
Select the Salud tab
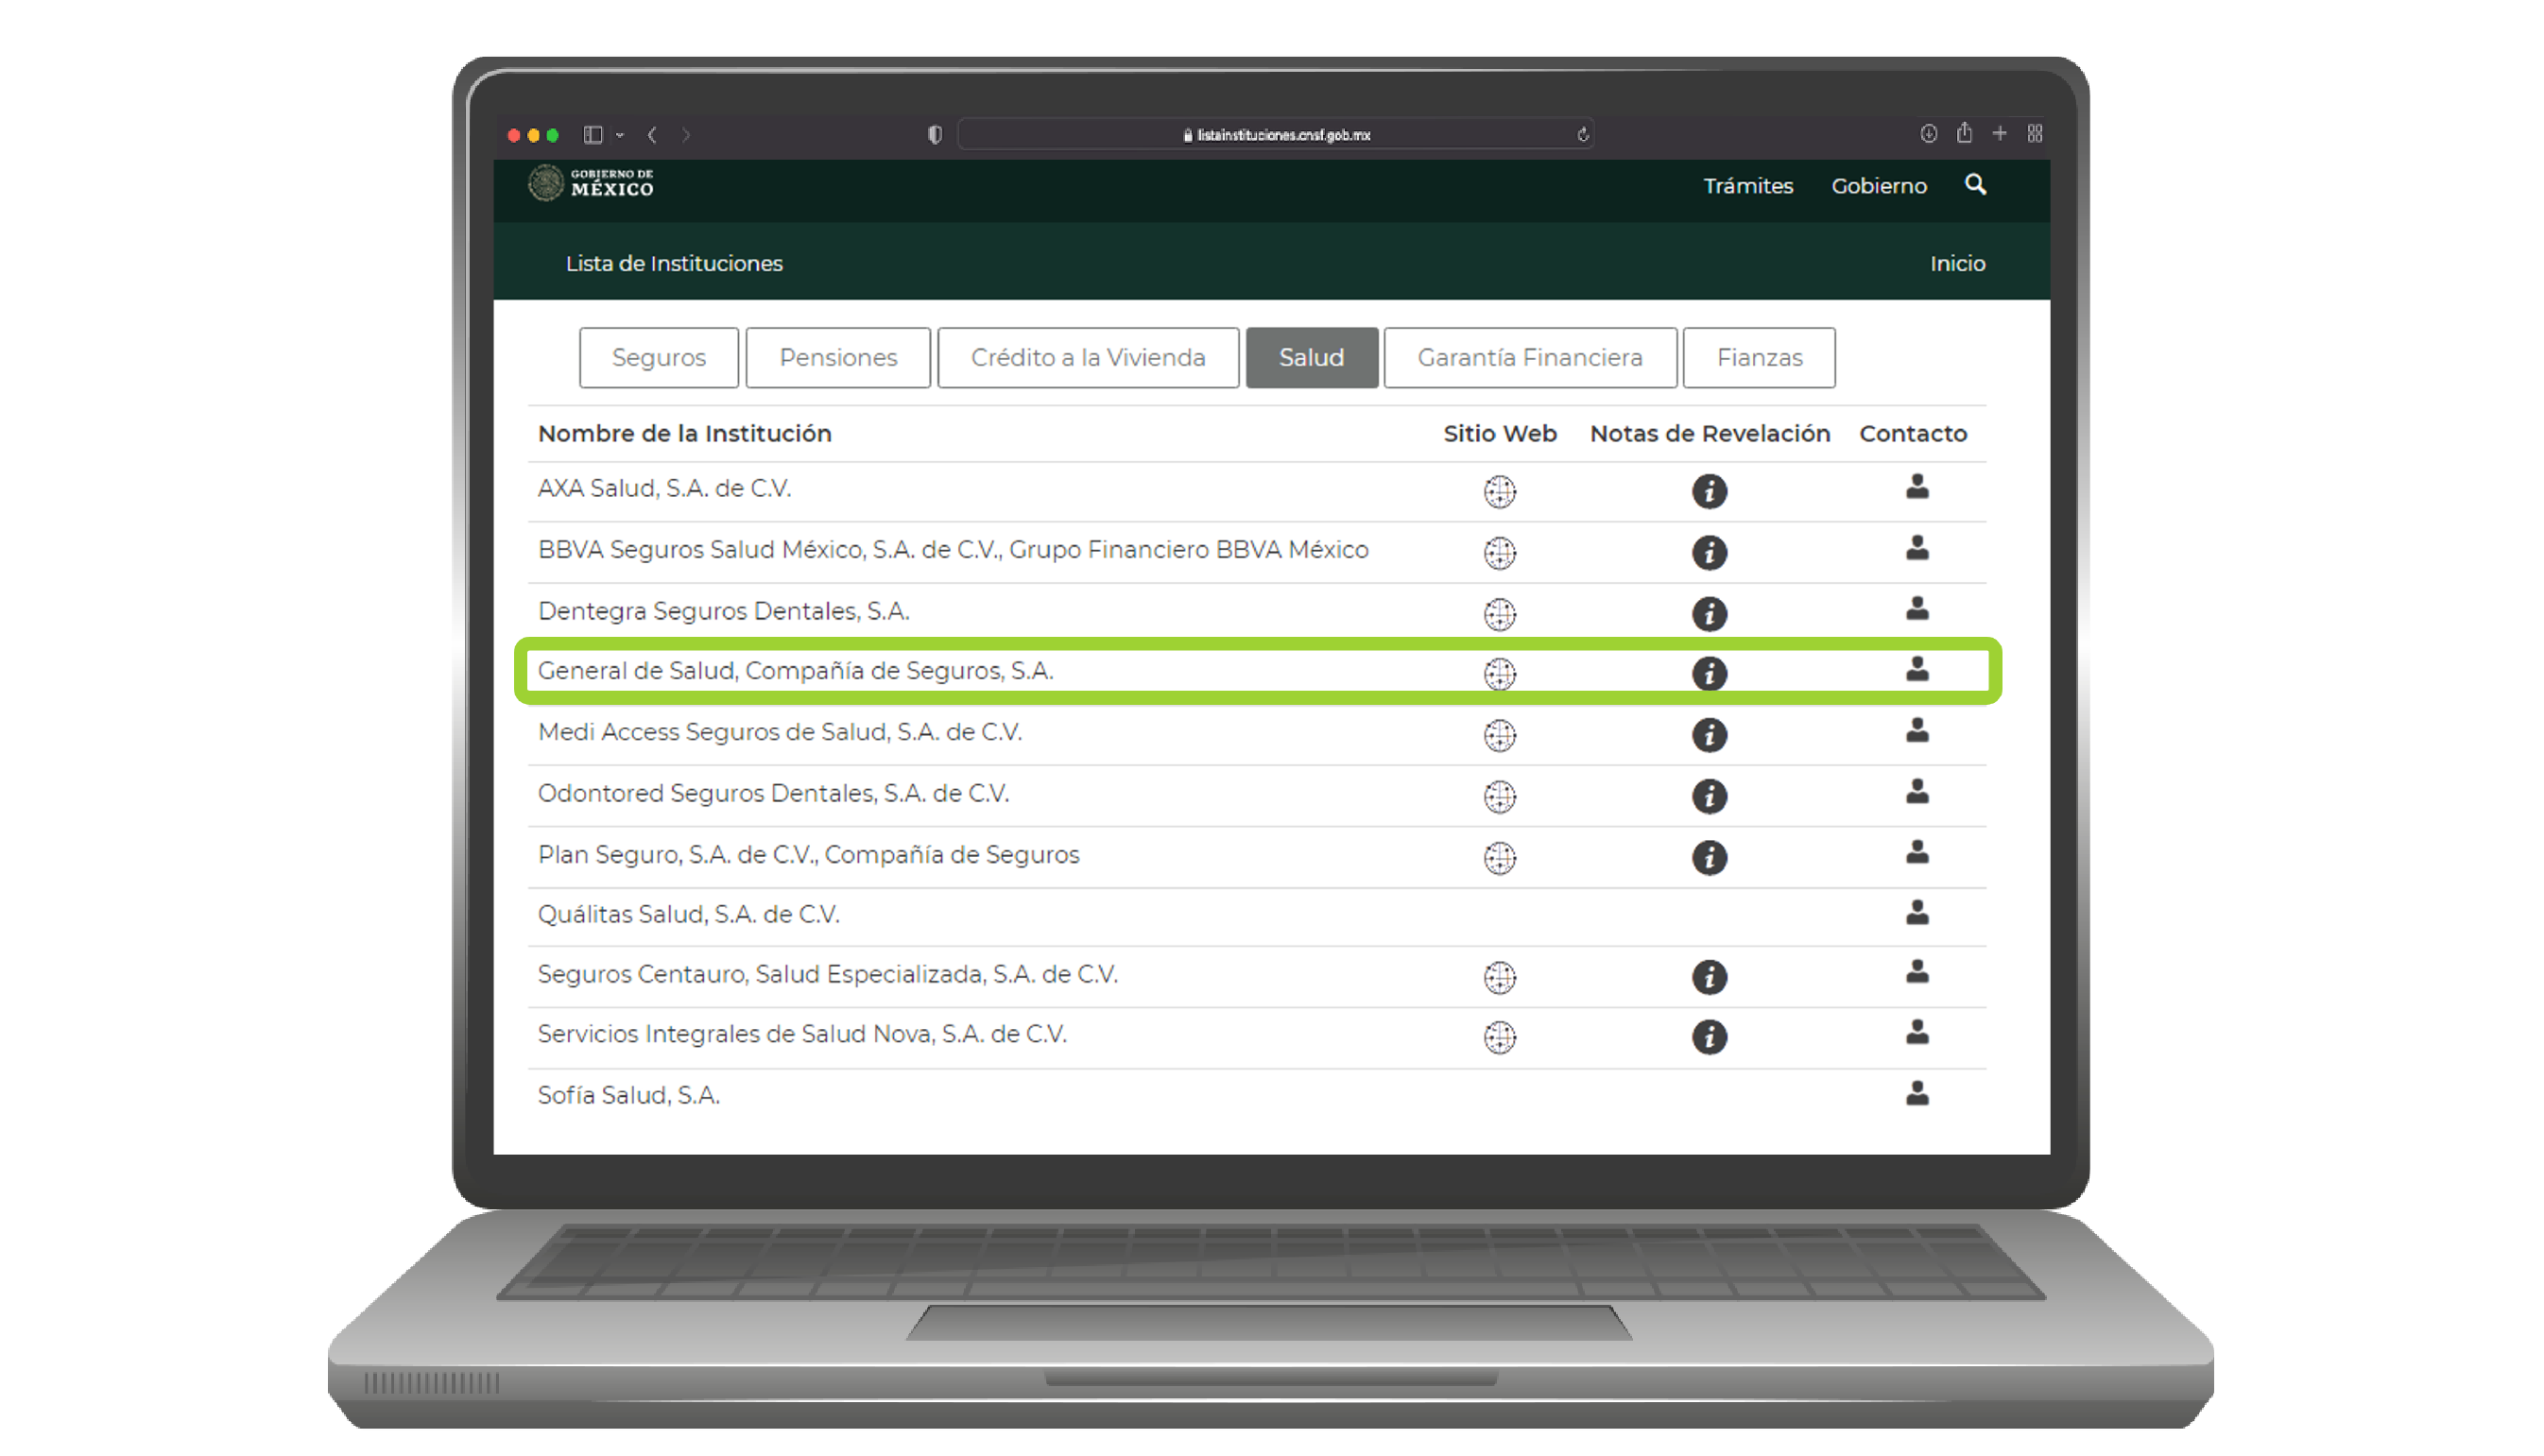(1311, 357)
